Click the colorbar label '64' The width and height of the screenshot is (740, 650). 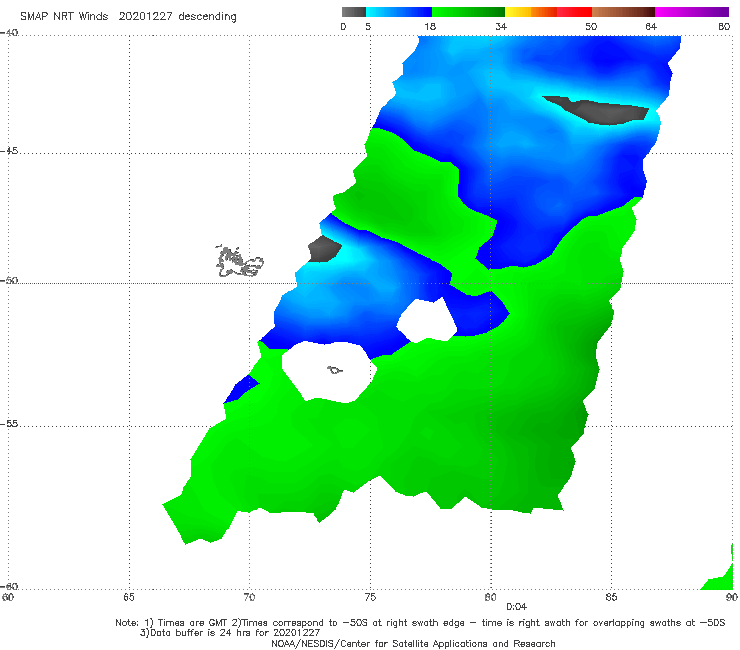(x=651, y=27)
